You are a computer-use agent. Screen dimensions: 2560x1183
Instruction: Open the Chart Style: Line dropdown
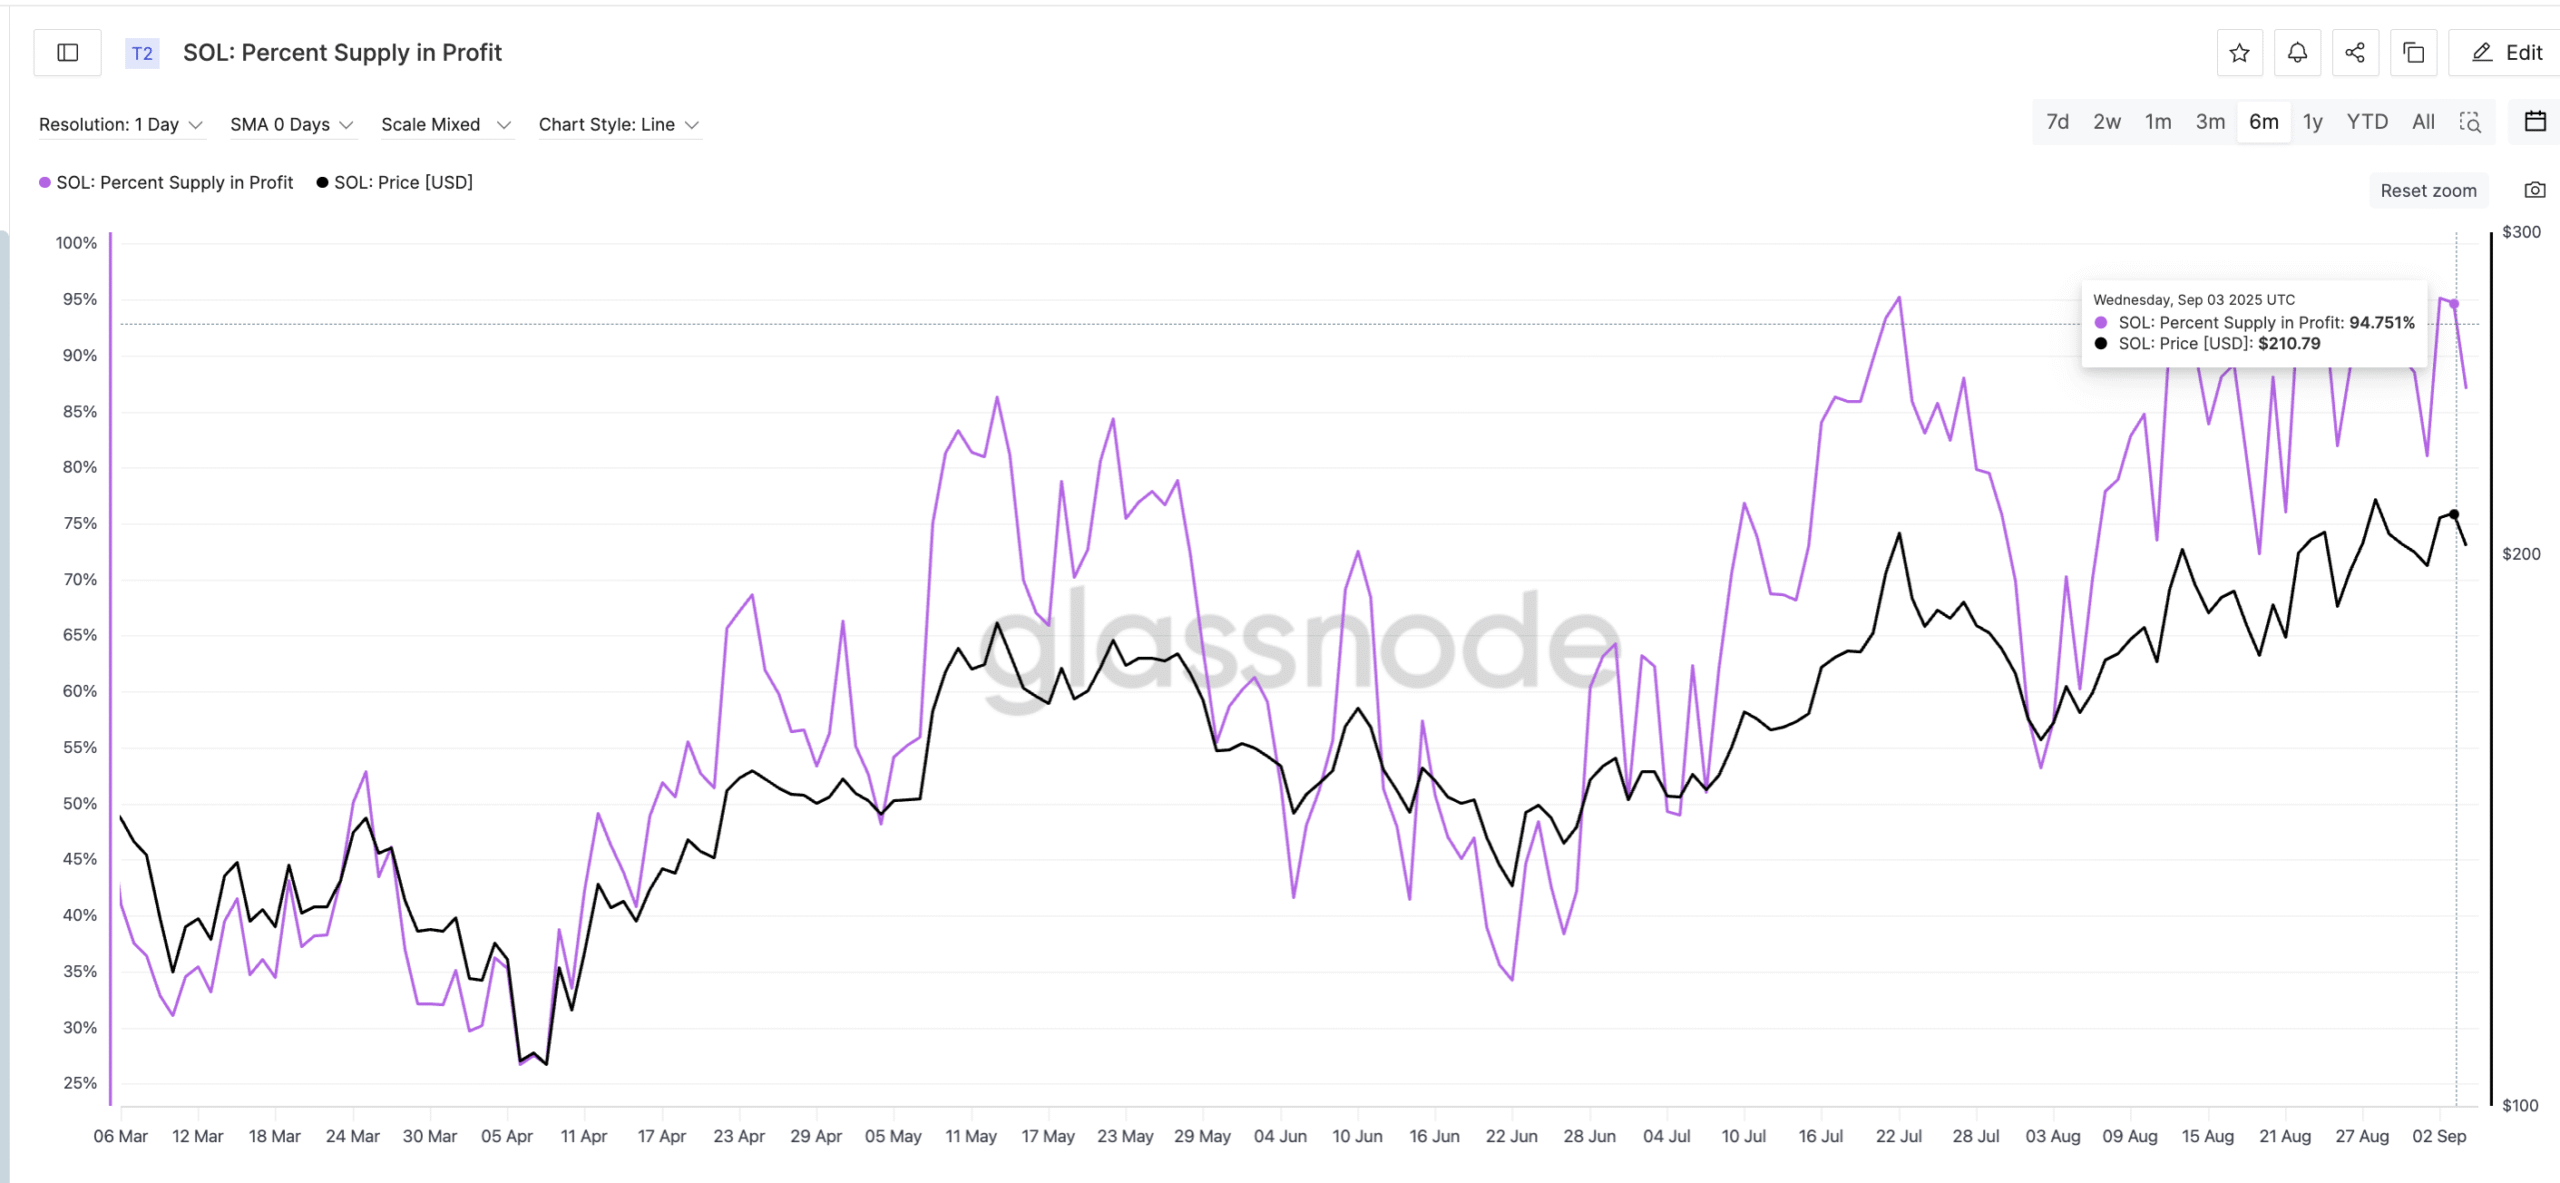pyautogui.click(x=618, y=124)
